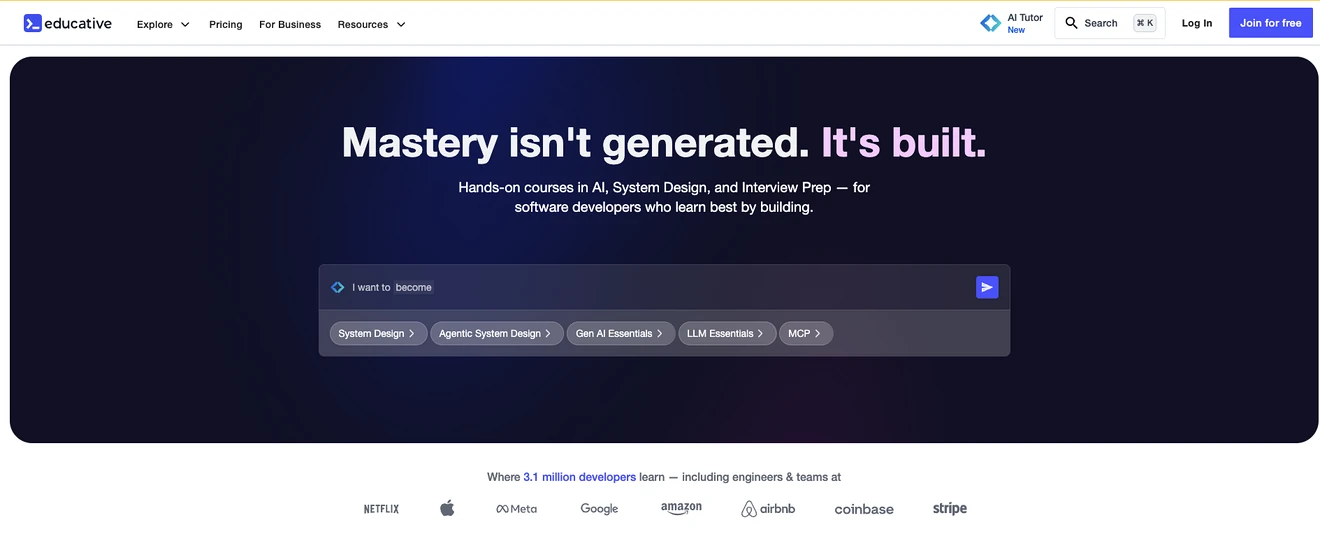The height and width of the screenshot is (555, 1320).
Task: Click the Search box in header
Action: [1110, 23]
